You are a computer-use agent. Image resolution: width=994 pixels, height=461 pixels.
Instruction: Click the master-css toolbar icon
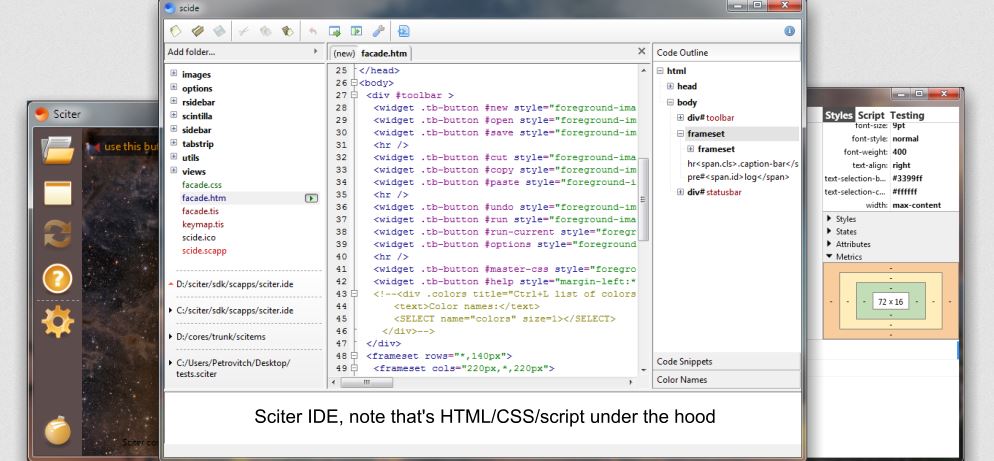403,30
